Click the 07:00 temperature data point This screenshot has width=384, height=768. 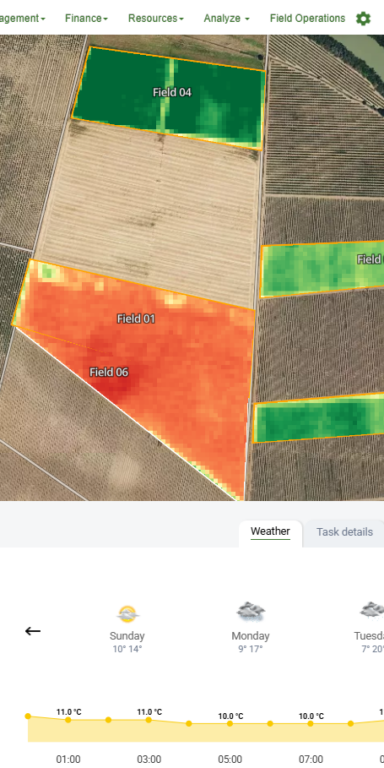[x=311, y=723]
